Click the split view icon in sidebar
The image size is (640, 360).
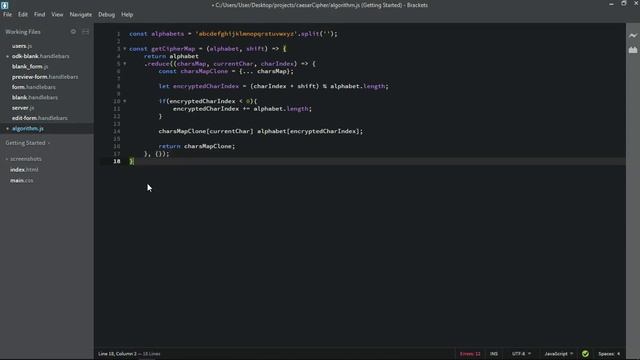[85, 31]
